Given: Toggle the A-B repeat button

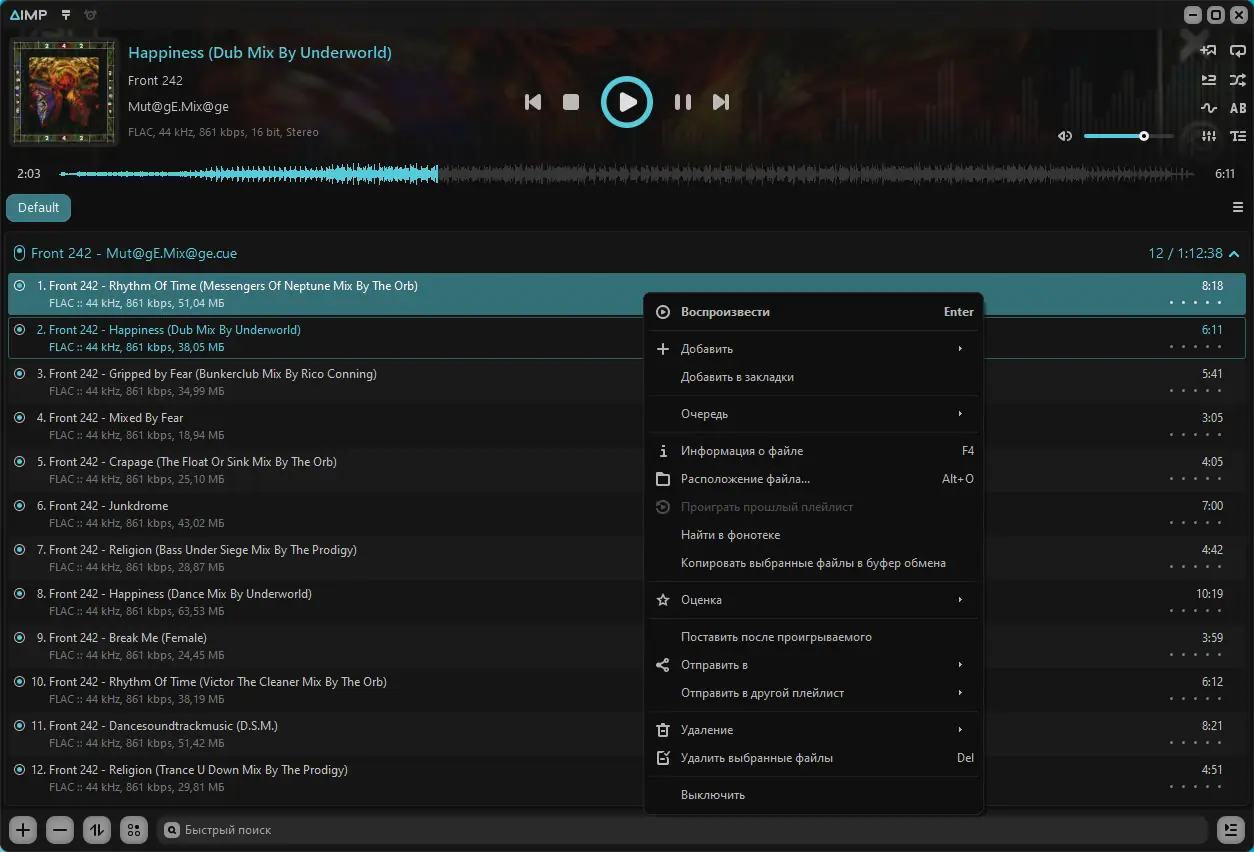Looking at the screenshot, I should 1238,108.
